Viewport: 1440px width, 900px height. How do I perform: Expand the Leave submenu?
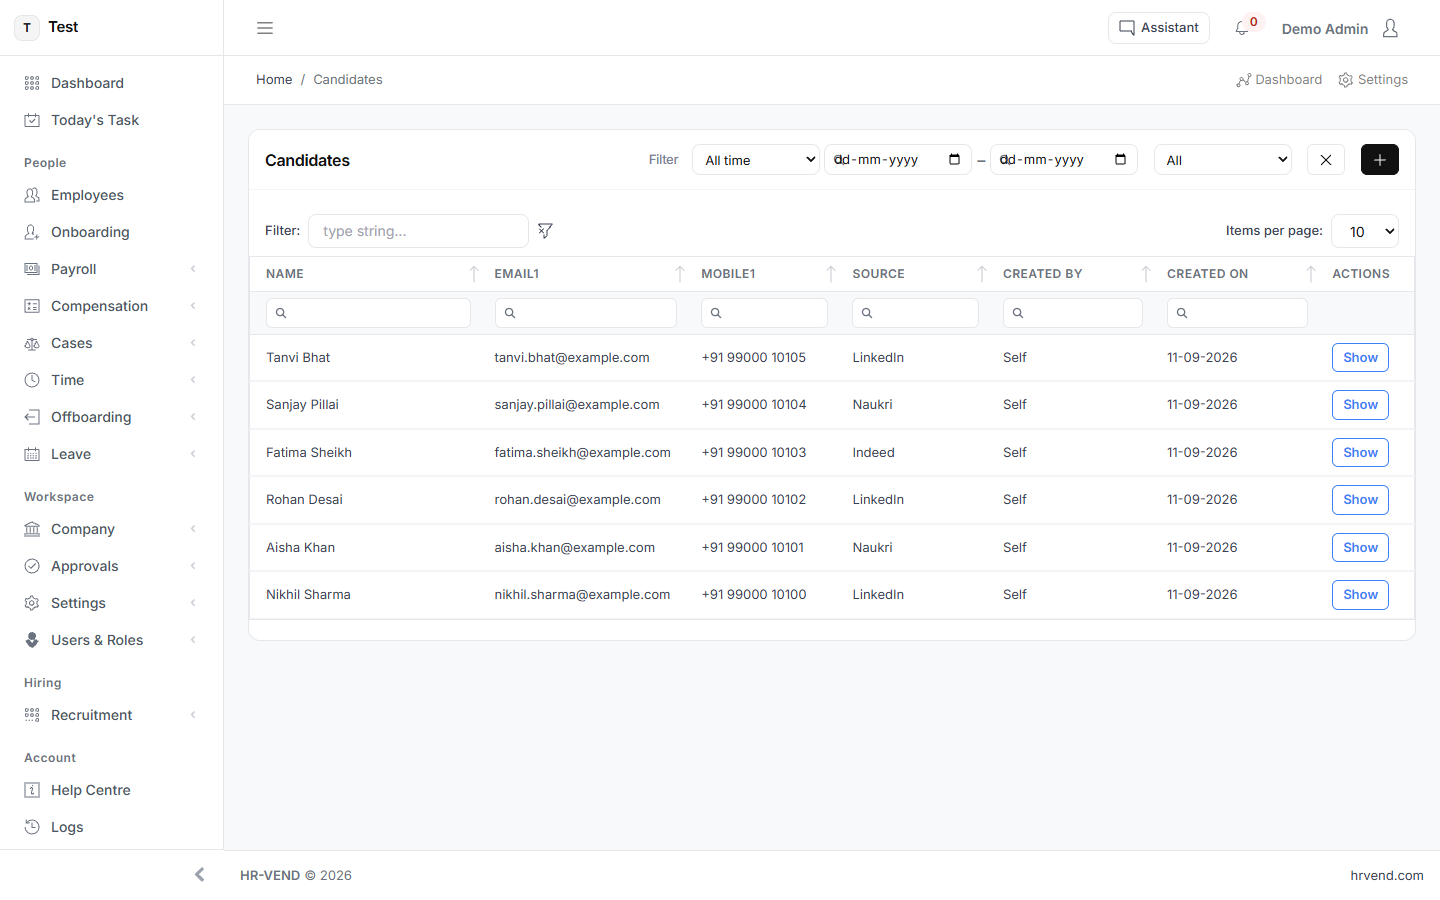[x=111, y=454]
